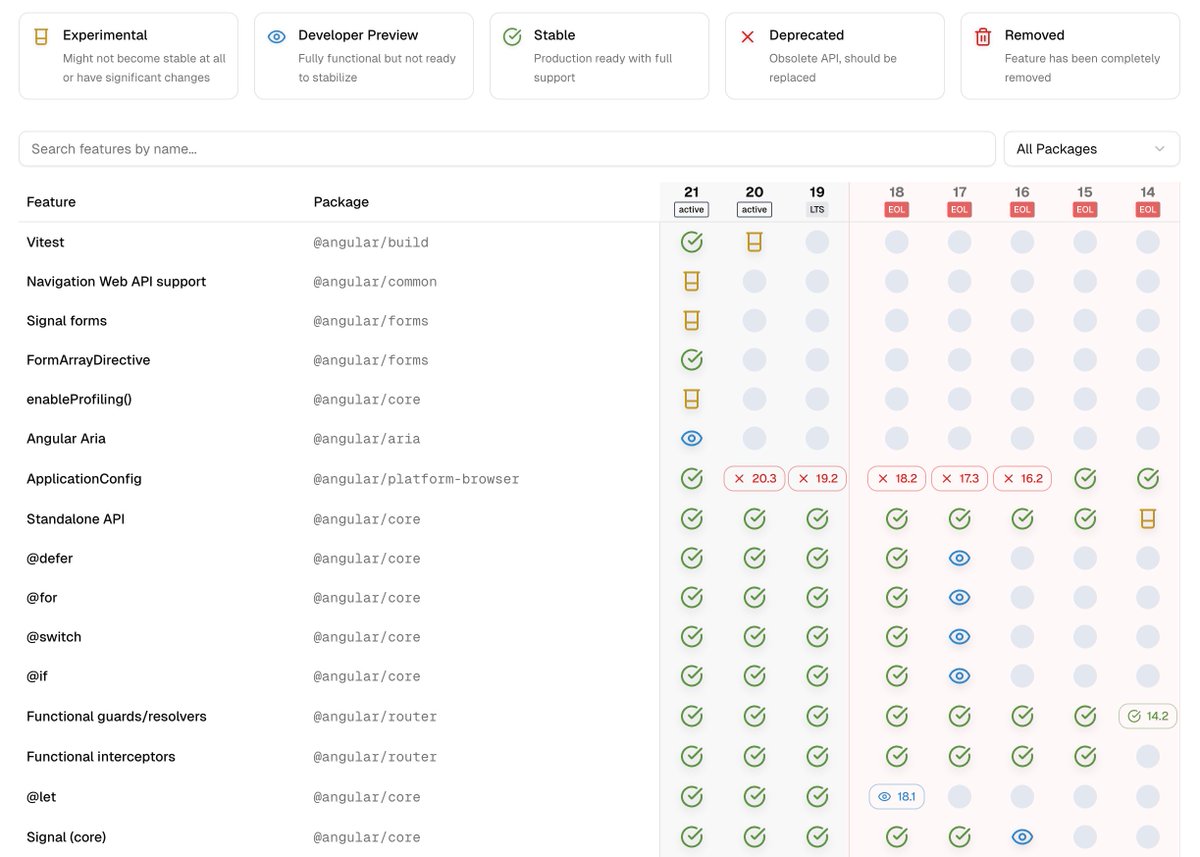
Task: Click the 18.1 preview badge for @let
Action: tap(896, 796)
